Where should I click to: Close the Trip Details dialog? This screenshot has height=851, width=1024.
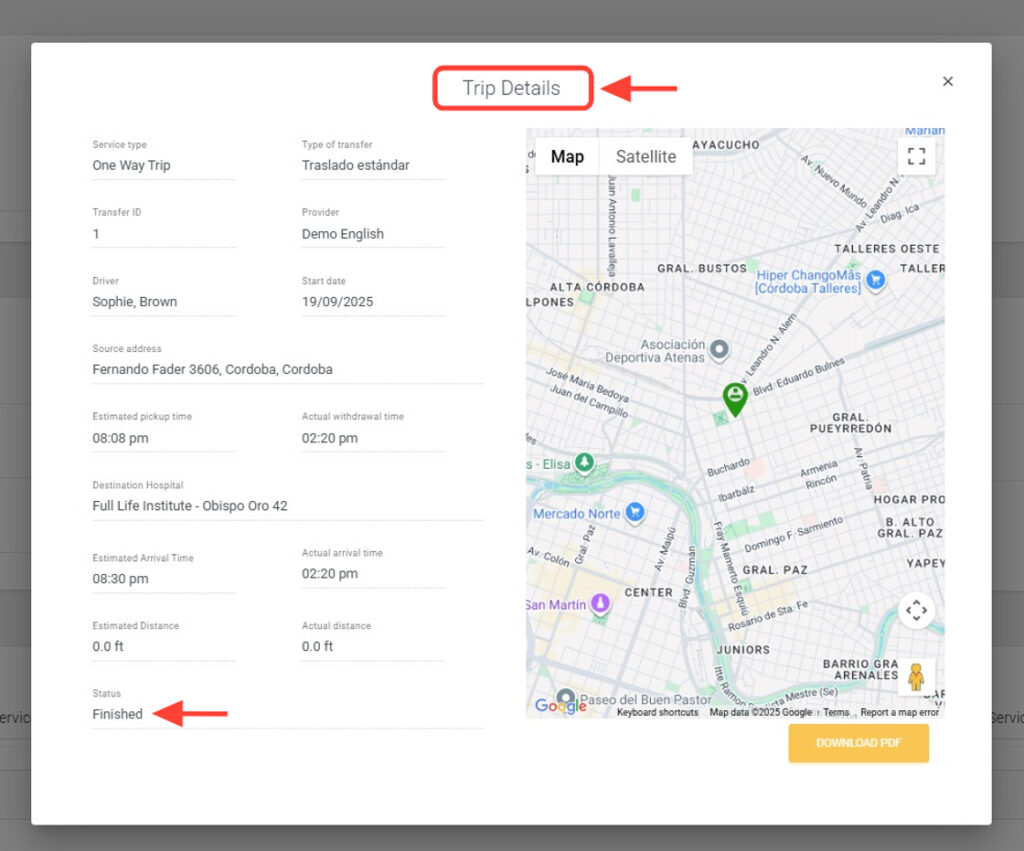(948, 81)
